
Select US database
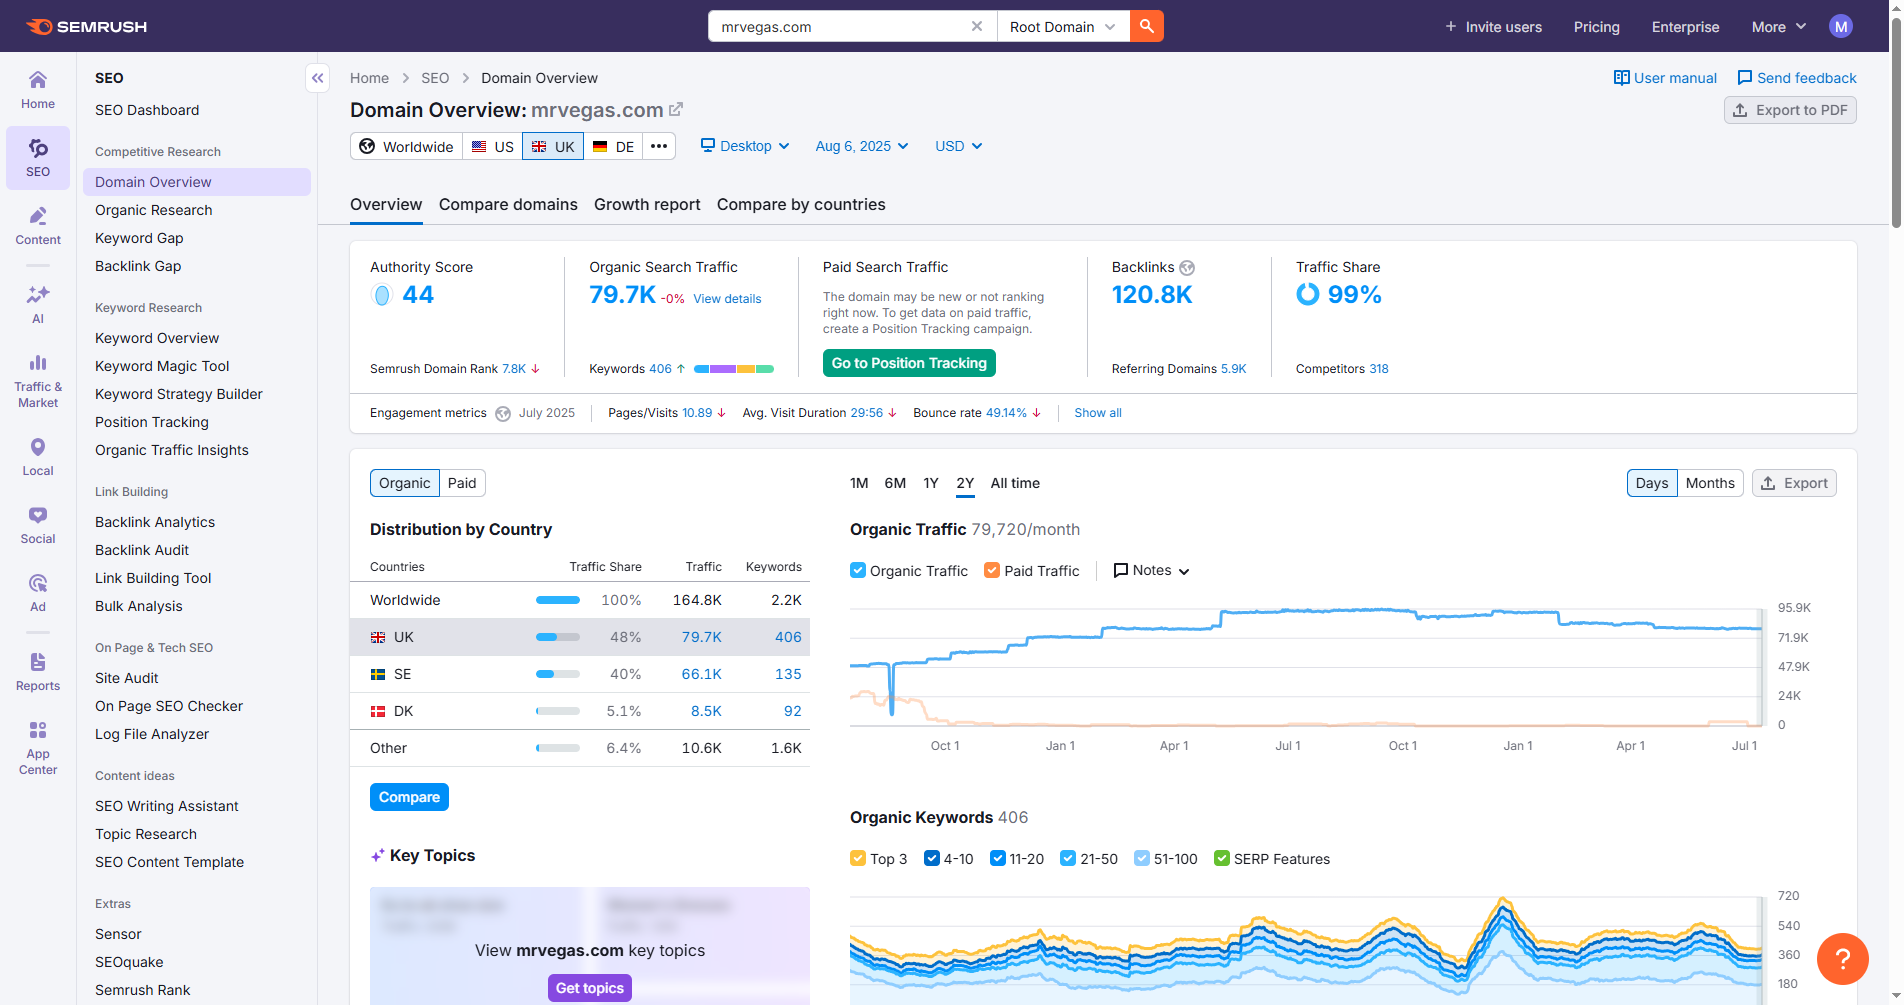click(x=492, y=146)
